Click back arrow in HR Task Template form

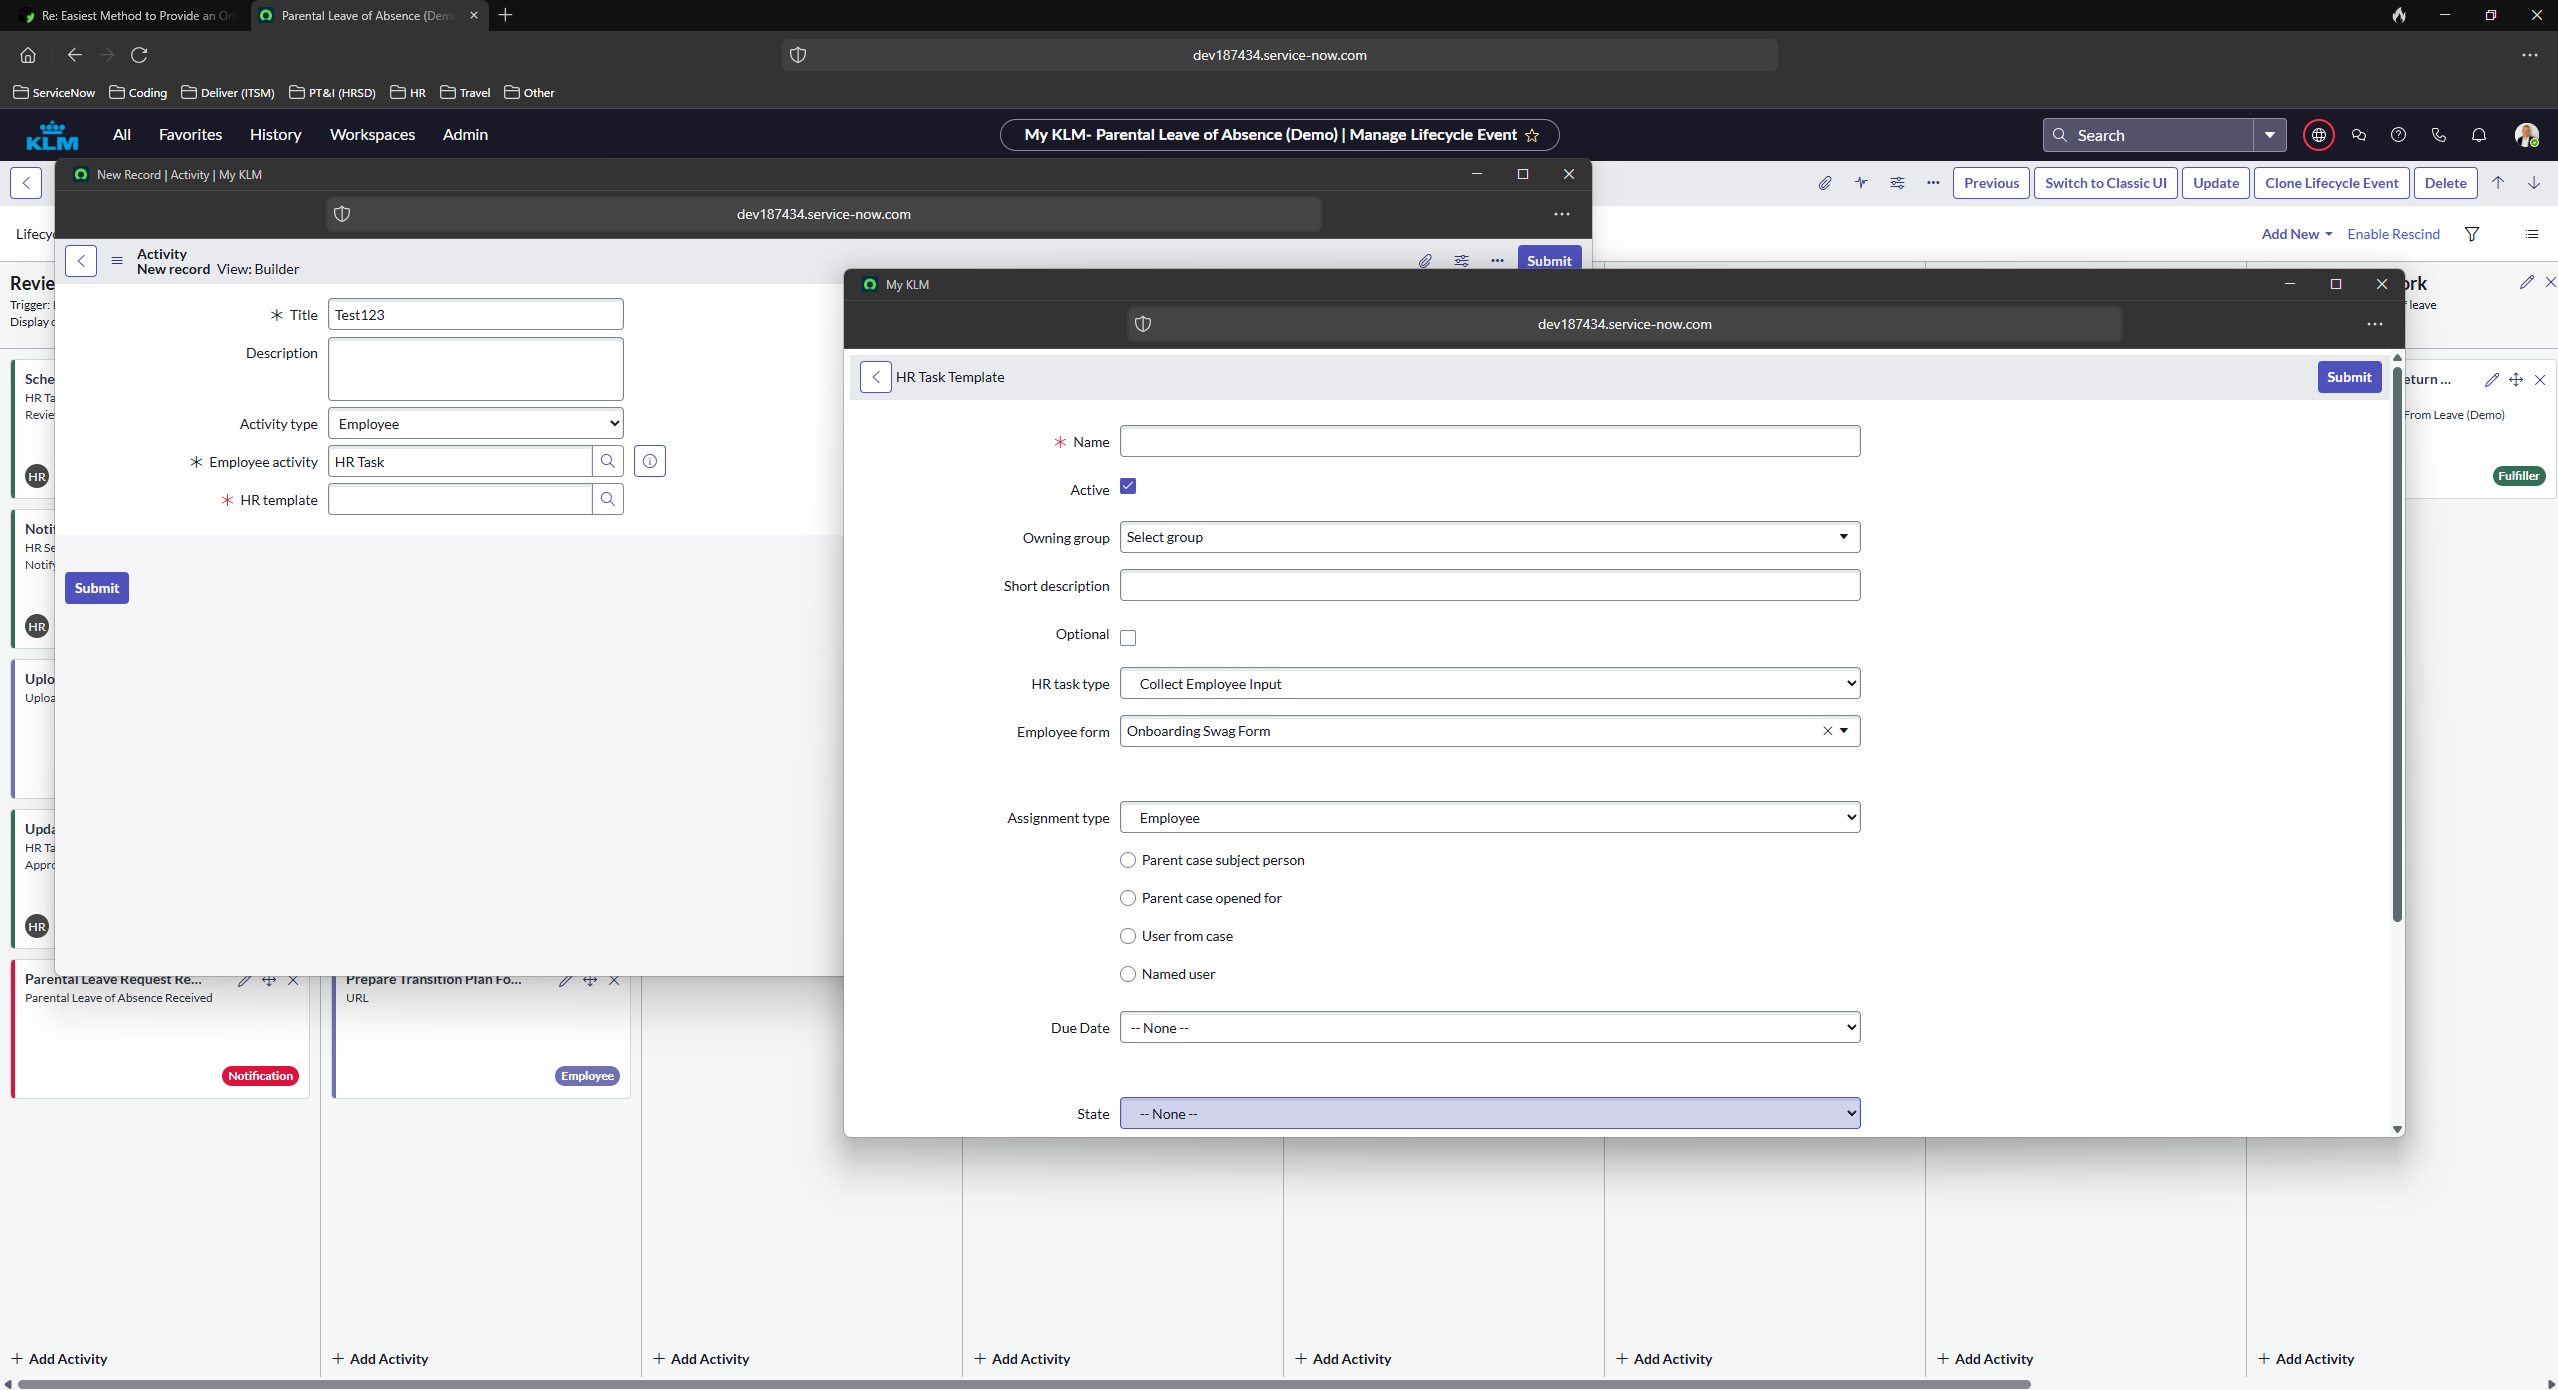[x=876, y=377]
